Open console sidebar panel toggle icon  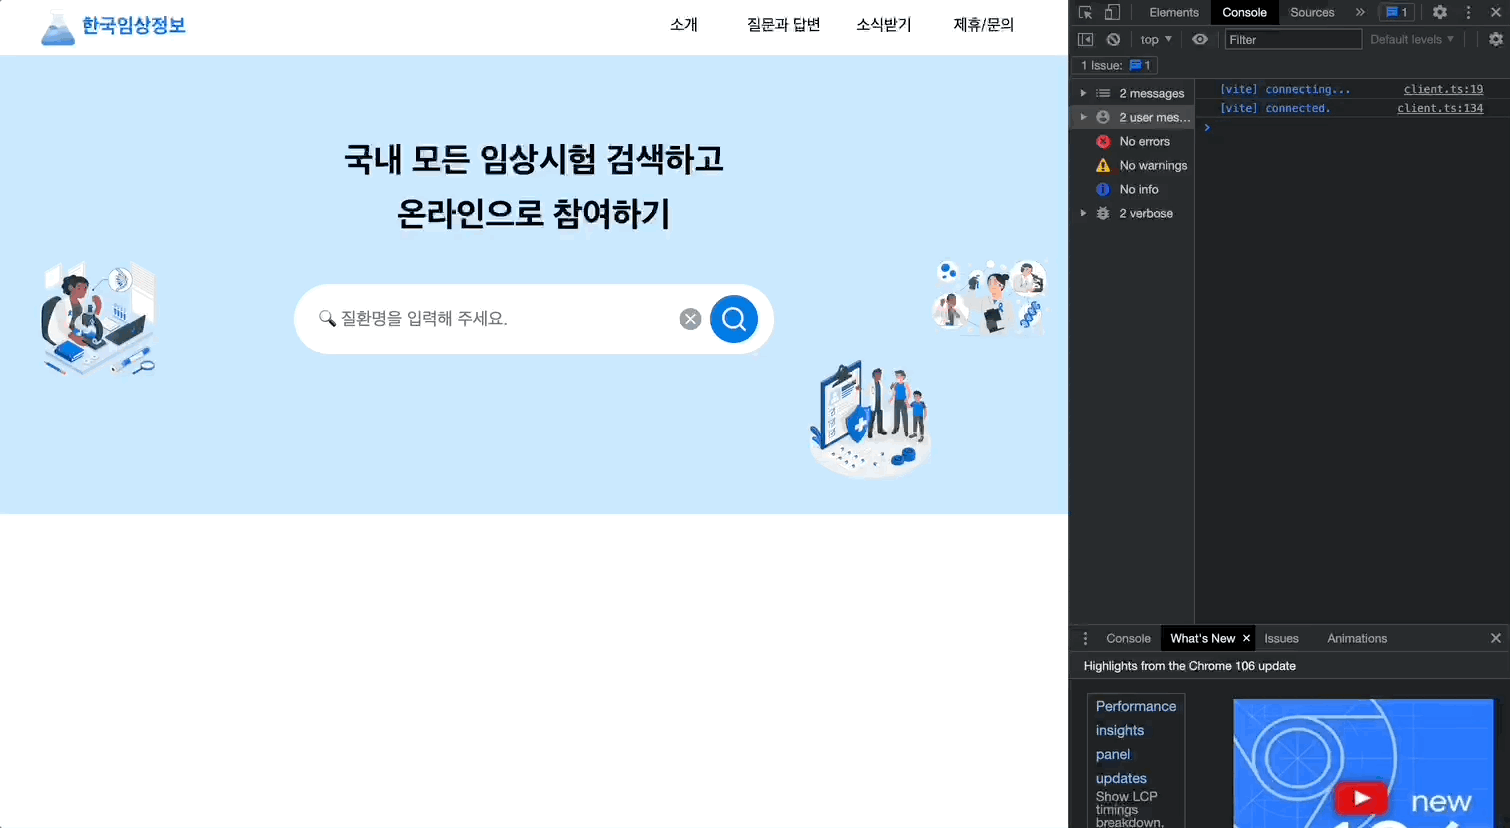[x=1086, y=39]
